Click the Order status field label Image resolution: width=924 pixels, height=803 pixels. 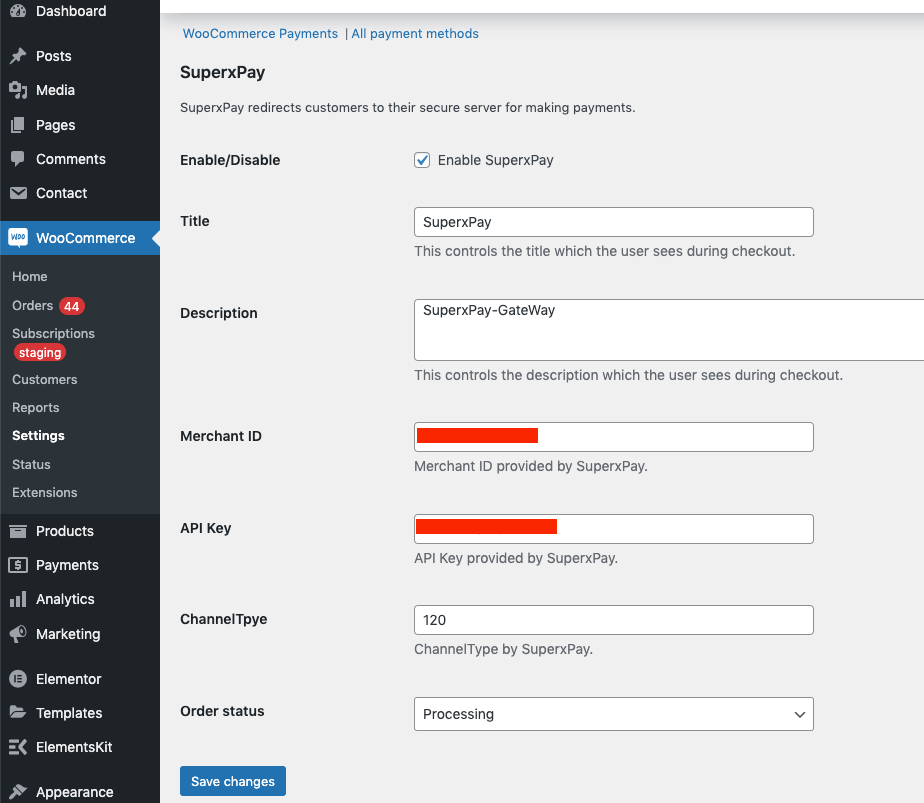pos(222,711)
